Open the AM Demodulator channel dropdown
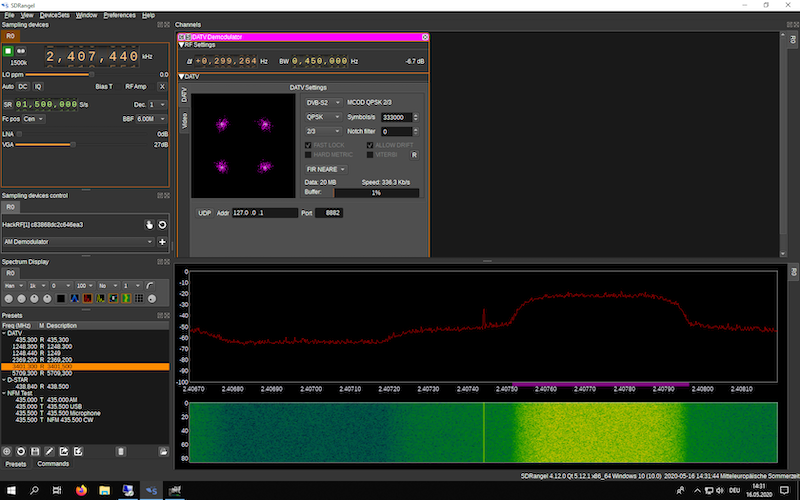Viewport: 800px width, 500px height. click(x=78, y=241)
